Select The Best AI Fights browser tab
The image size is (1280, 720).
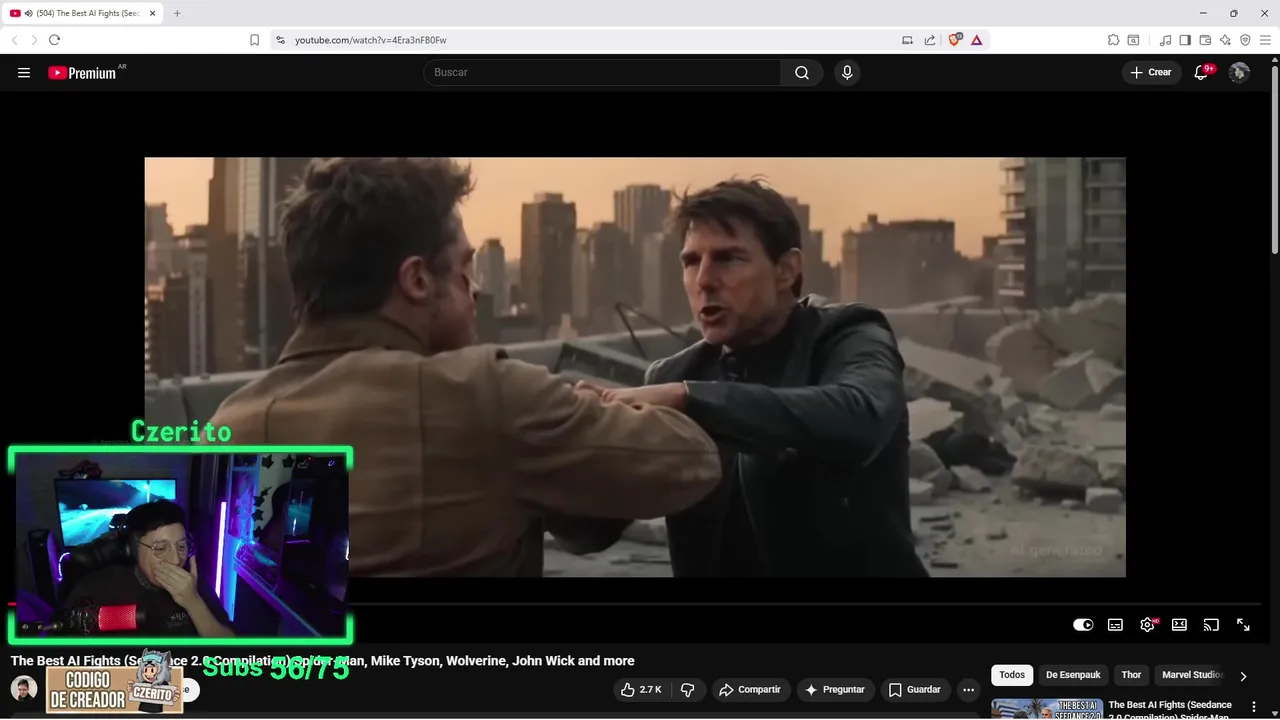tap(83, 13)
